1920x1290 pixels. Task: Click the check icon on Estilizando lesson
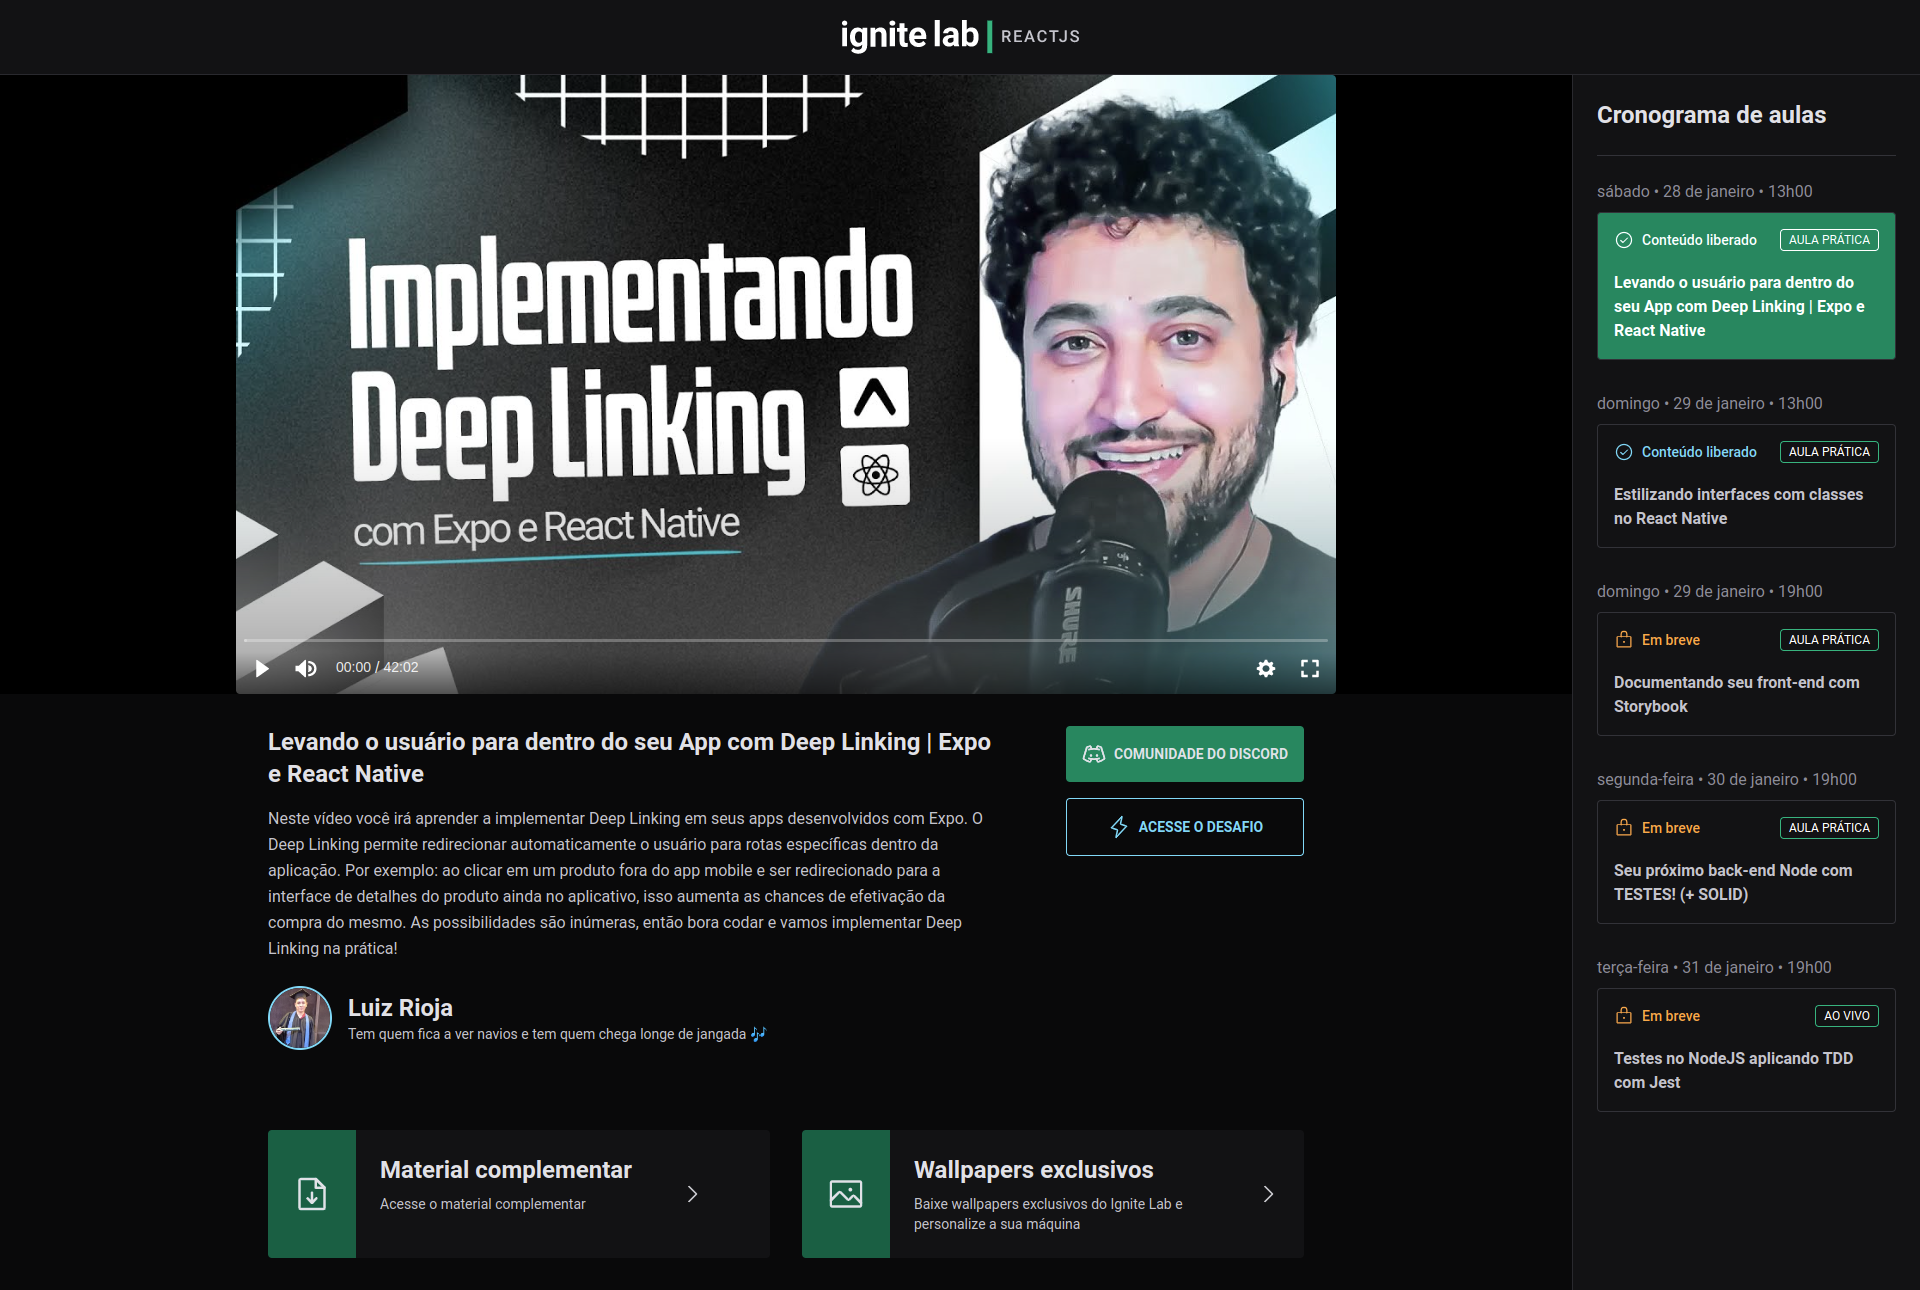[1624, 452]
